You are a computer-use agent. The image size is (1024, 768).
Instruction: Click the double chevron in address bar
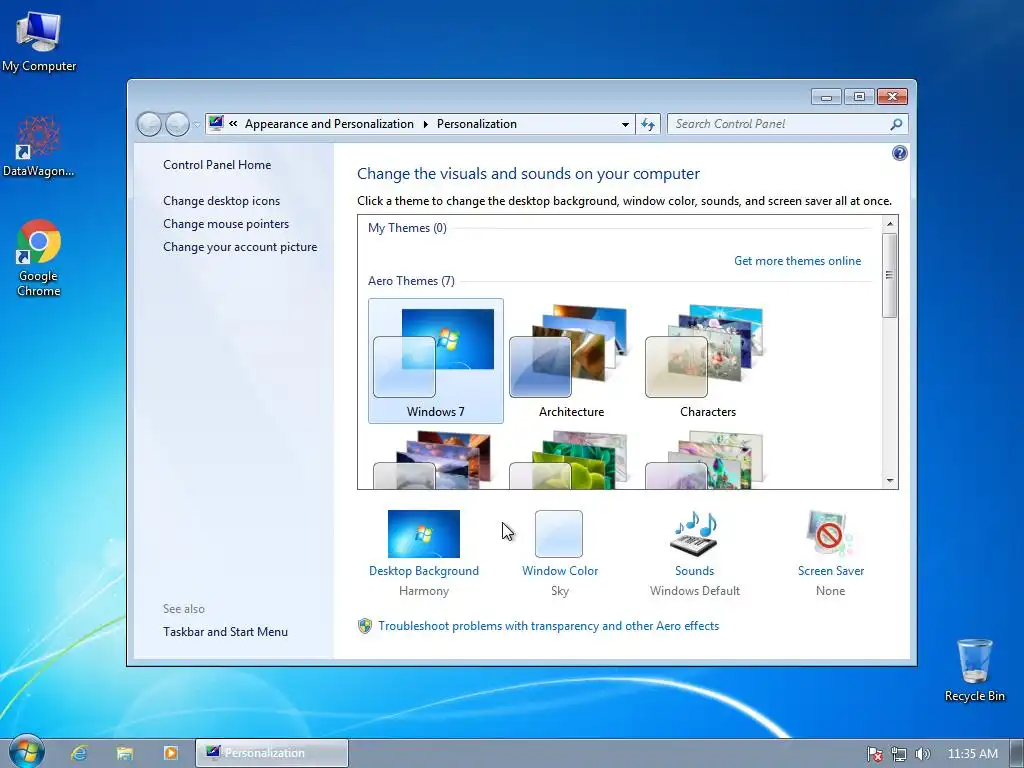[x=233, y=123]
